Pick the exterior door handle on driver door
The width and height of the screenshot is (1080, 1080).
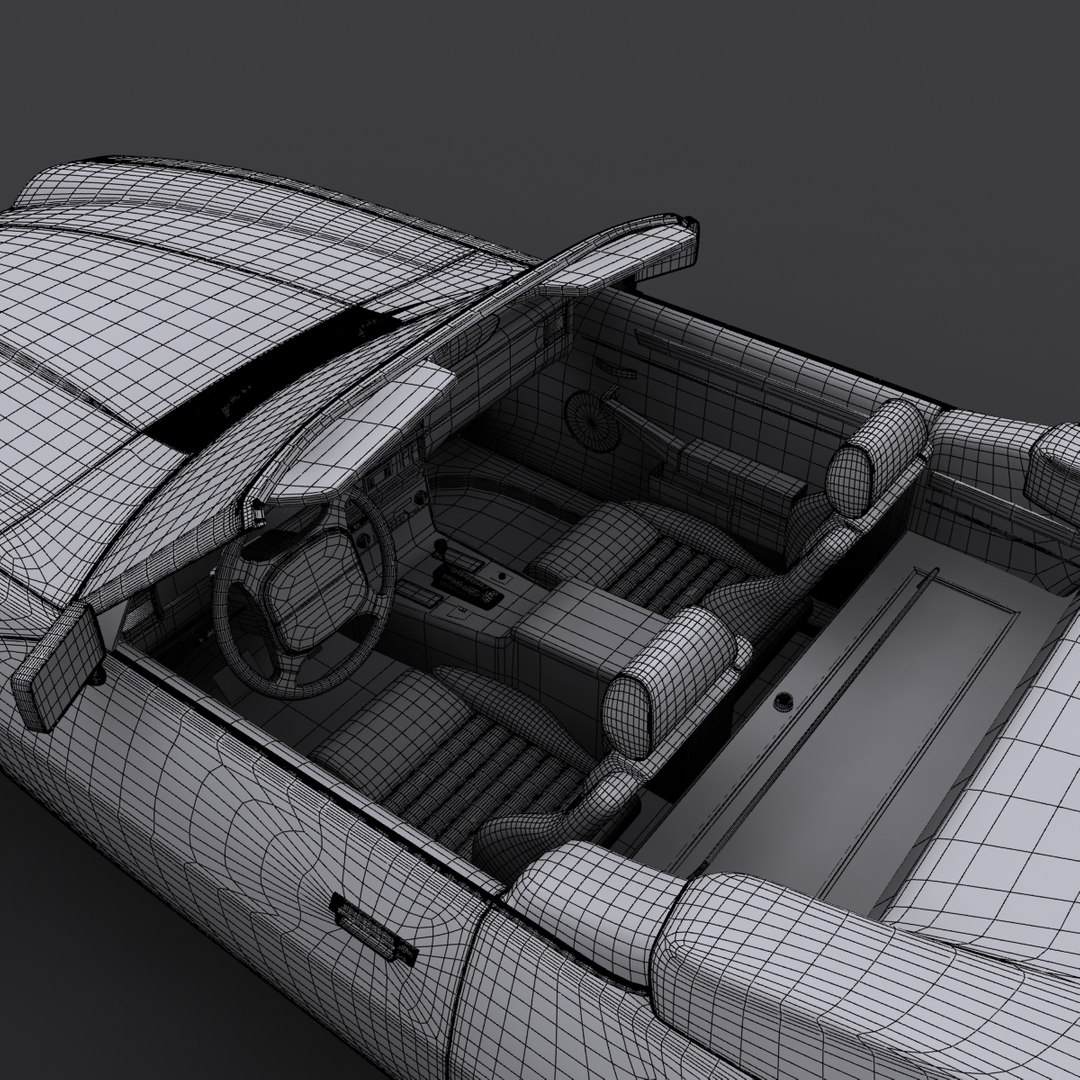coord(373,929)
